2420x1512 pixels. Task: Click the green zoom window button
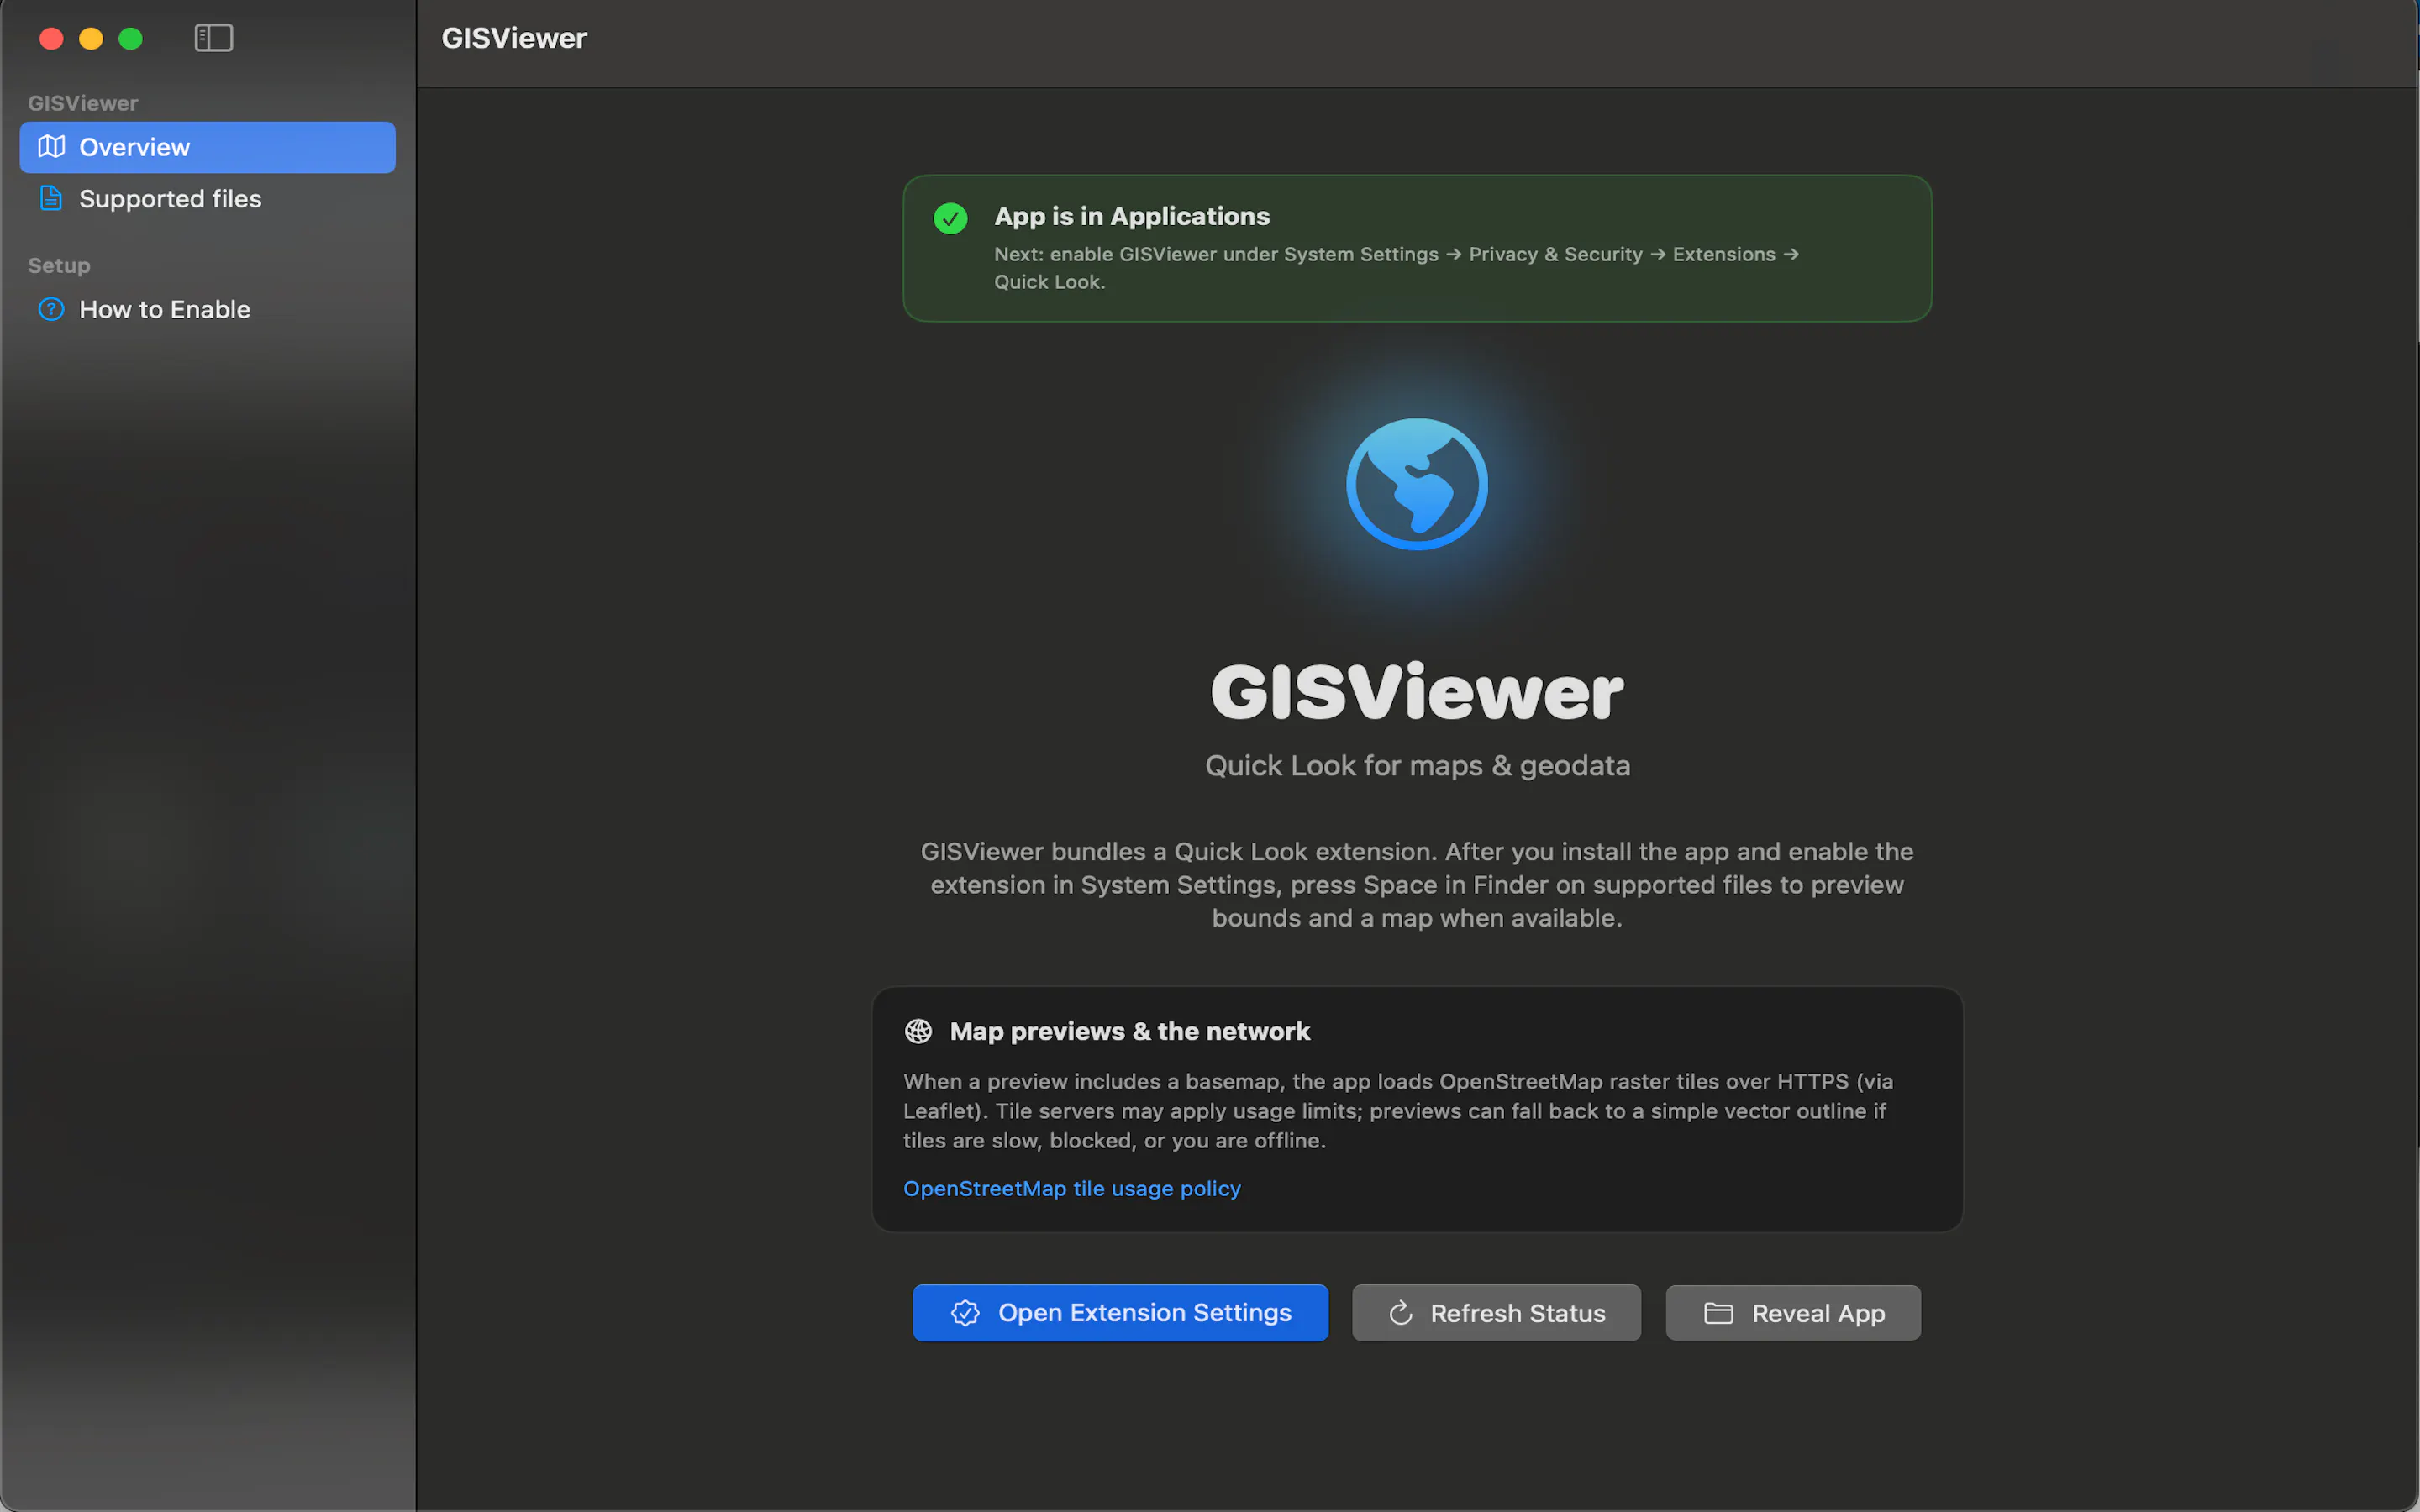(x=131, y=38)
